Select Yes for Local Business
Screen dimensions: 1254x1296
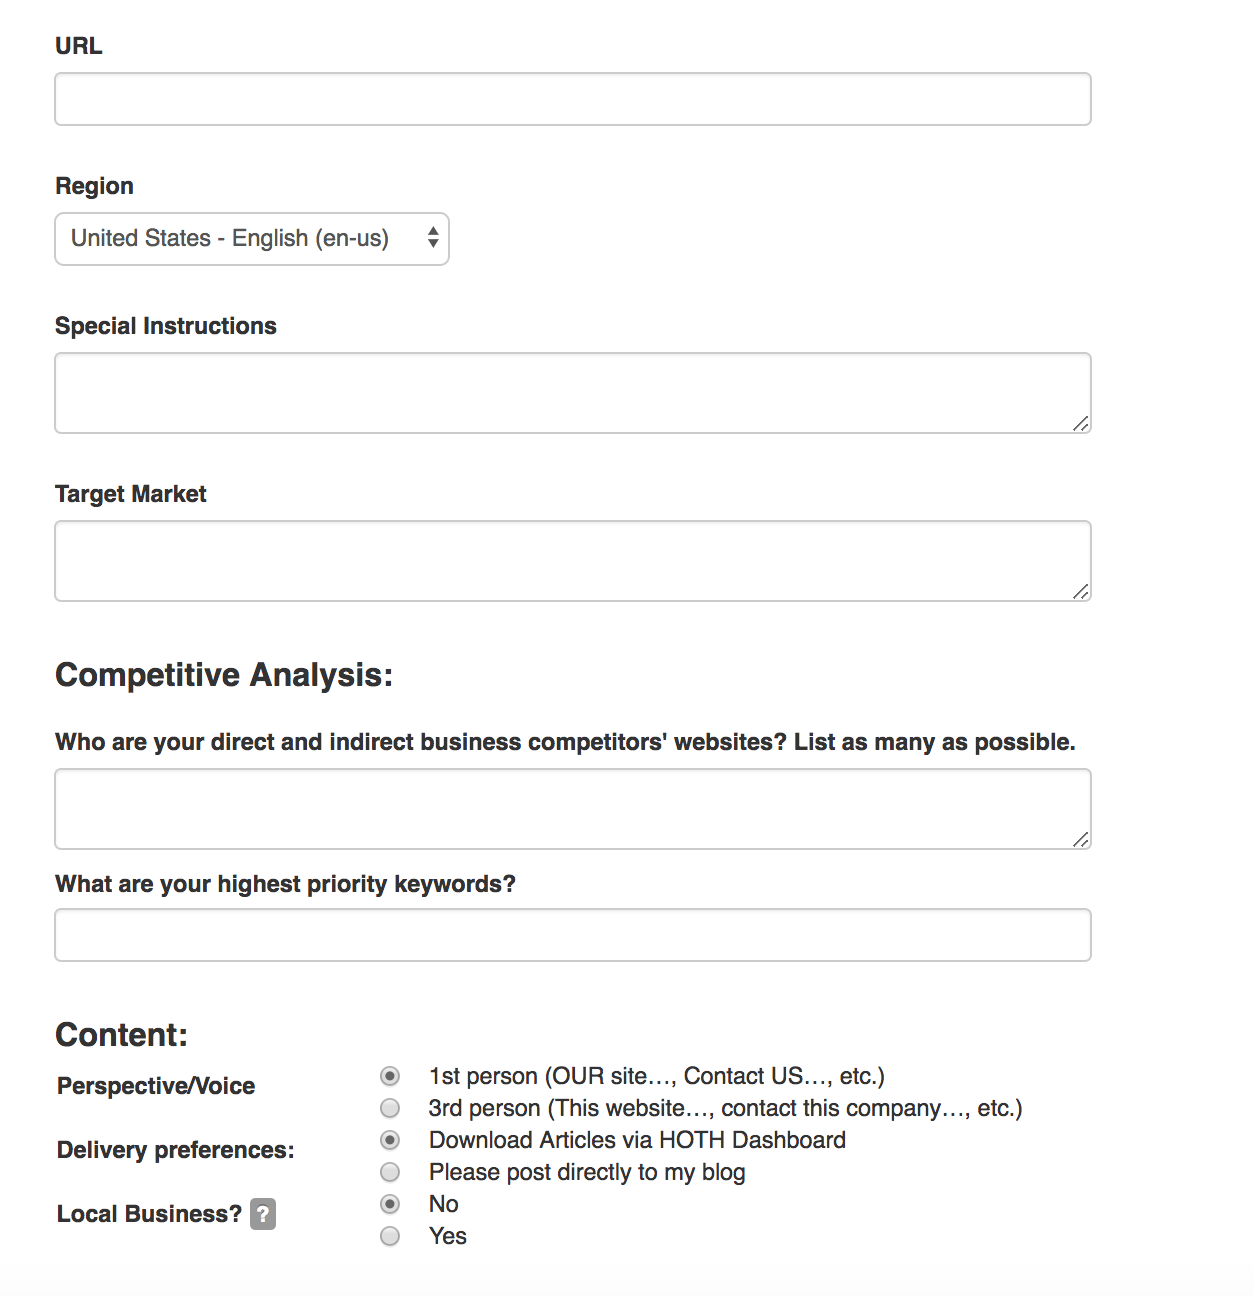click(390, 1236)
